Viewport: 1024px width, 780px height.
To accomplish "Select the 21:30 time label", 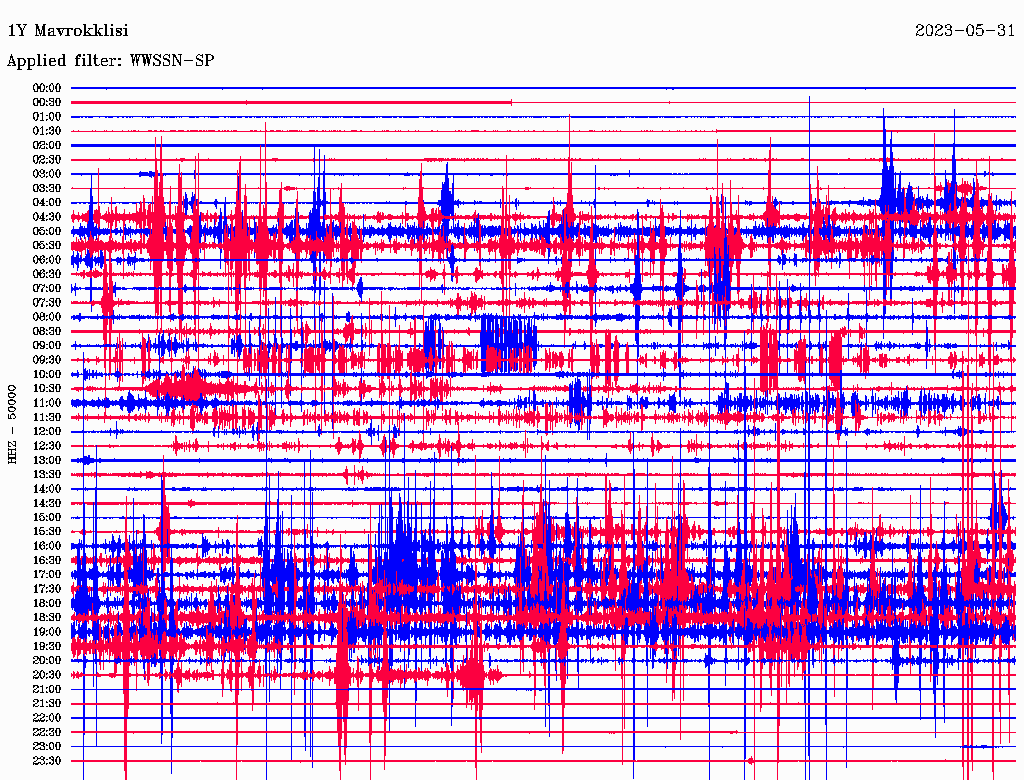I will [46, 704].
